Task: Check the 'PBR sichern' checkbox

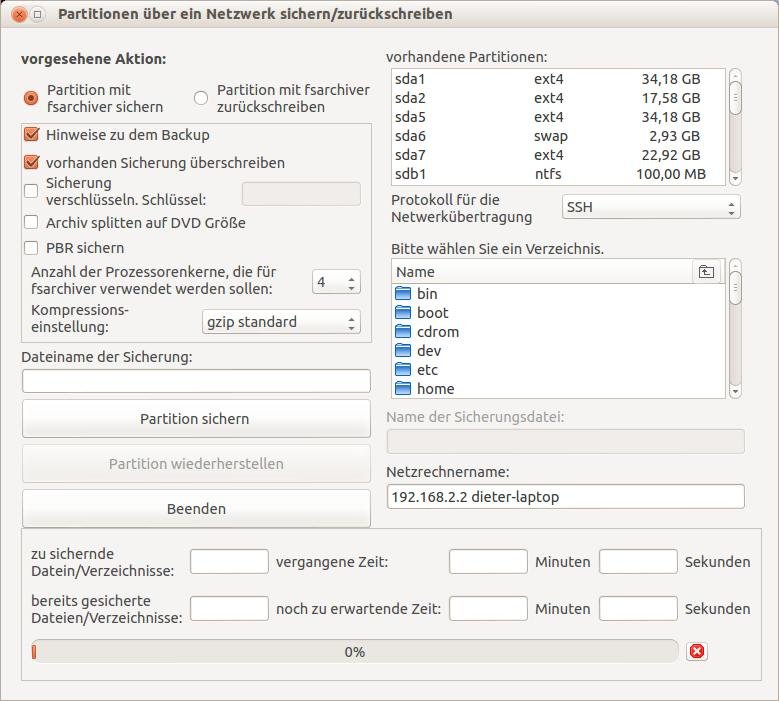Action: pos(31,247)
